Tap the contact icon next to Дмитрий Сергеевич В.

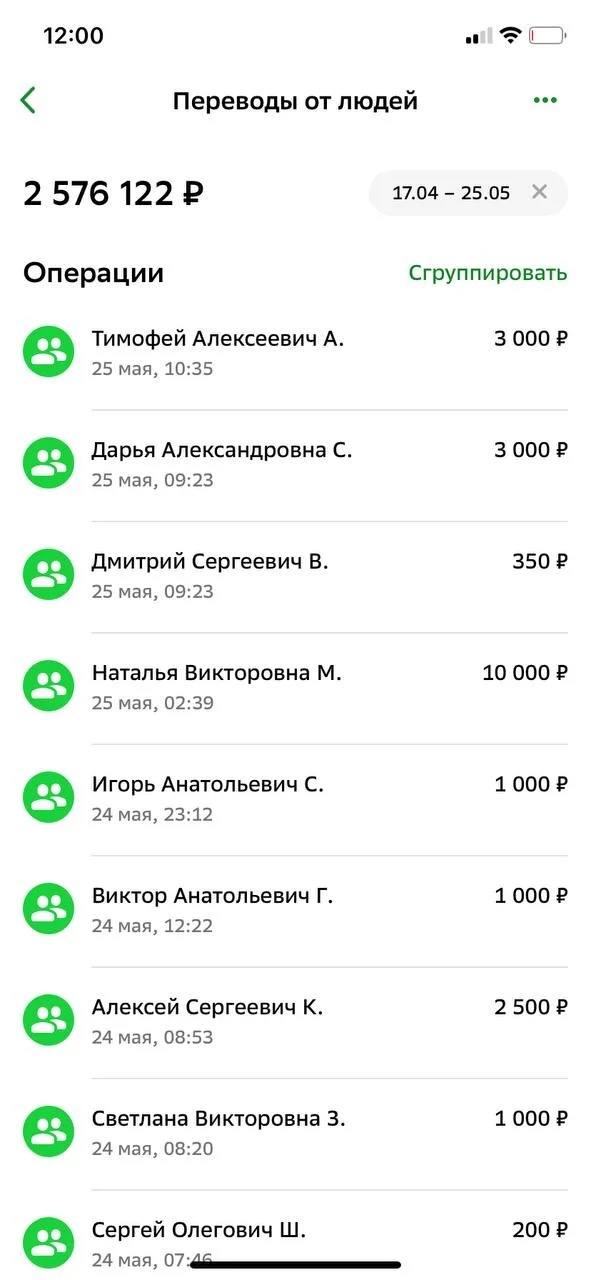(x=47, y=573)
